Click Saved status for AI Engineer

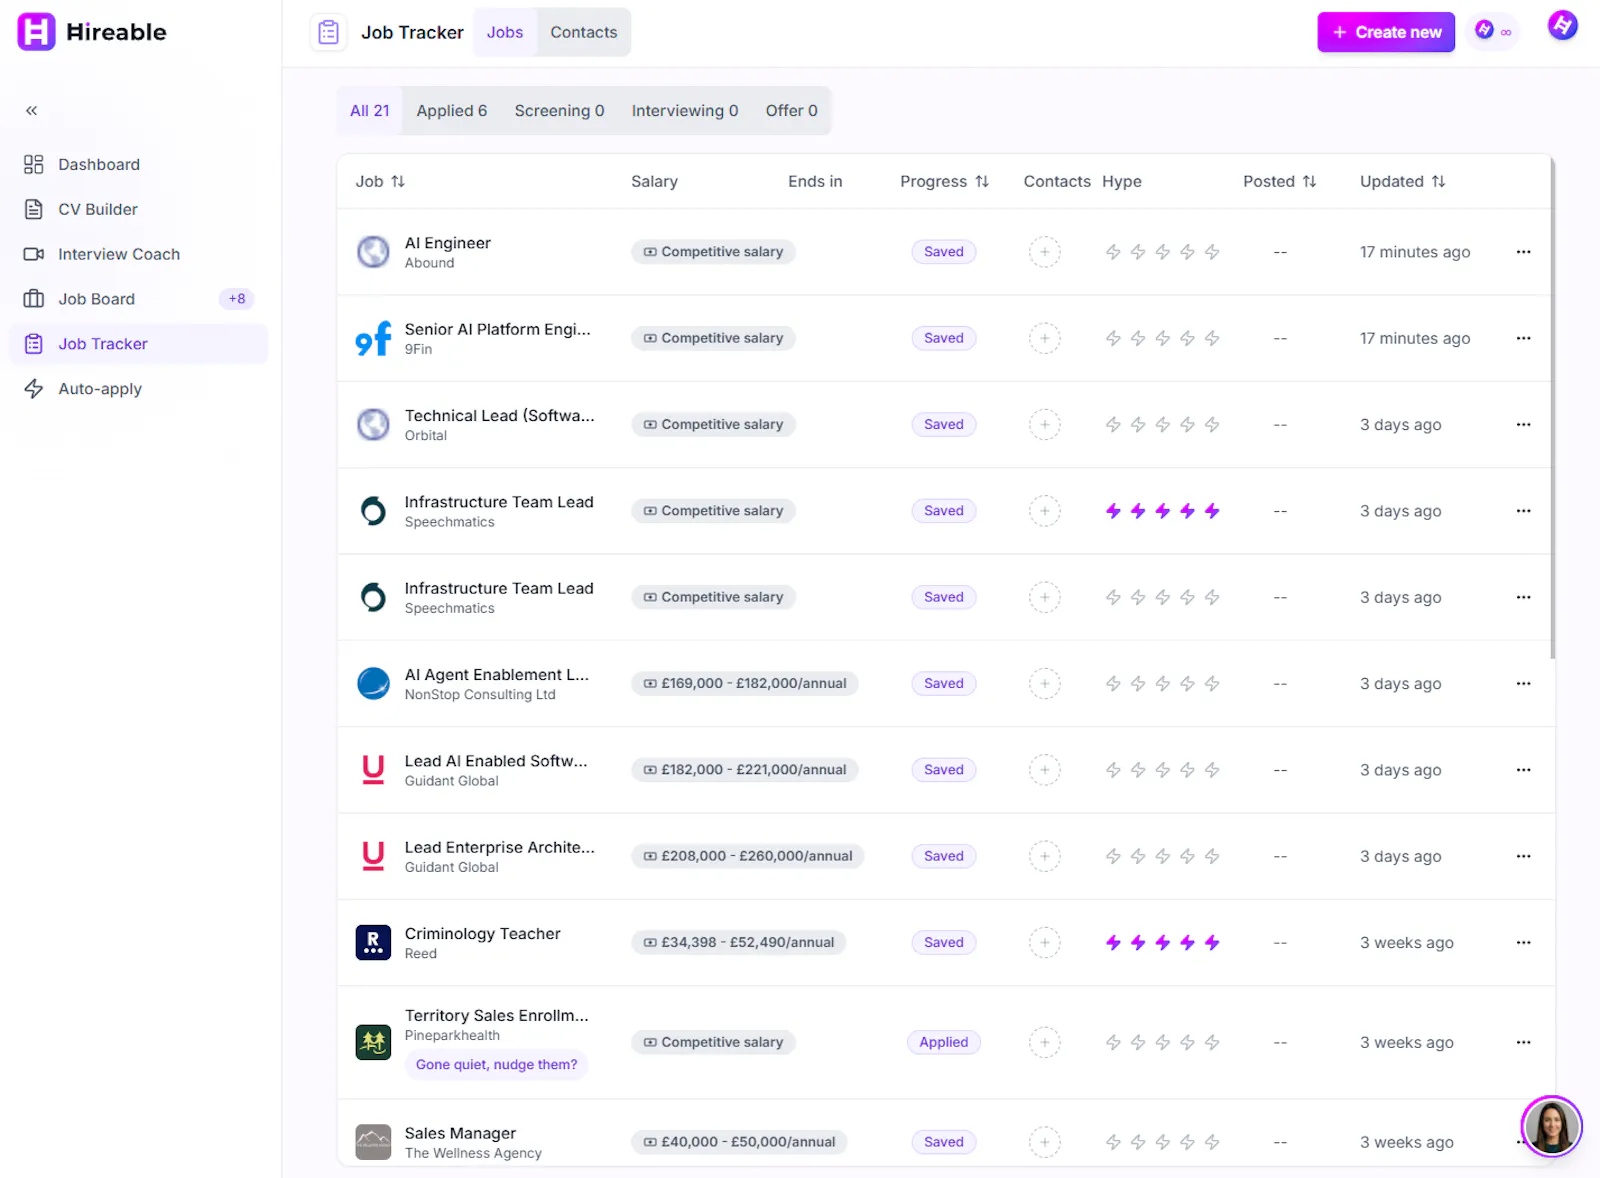(944, 252)
